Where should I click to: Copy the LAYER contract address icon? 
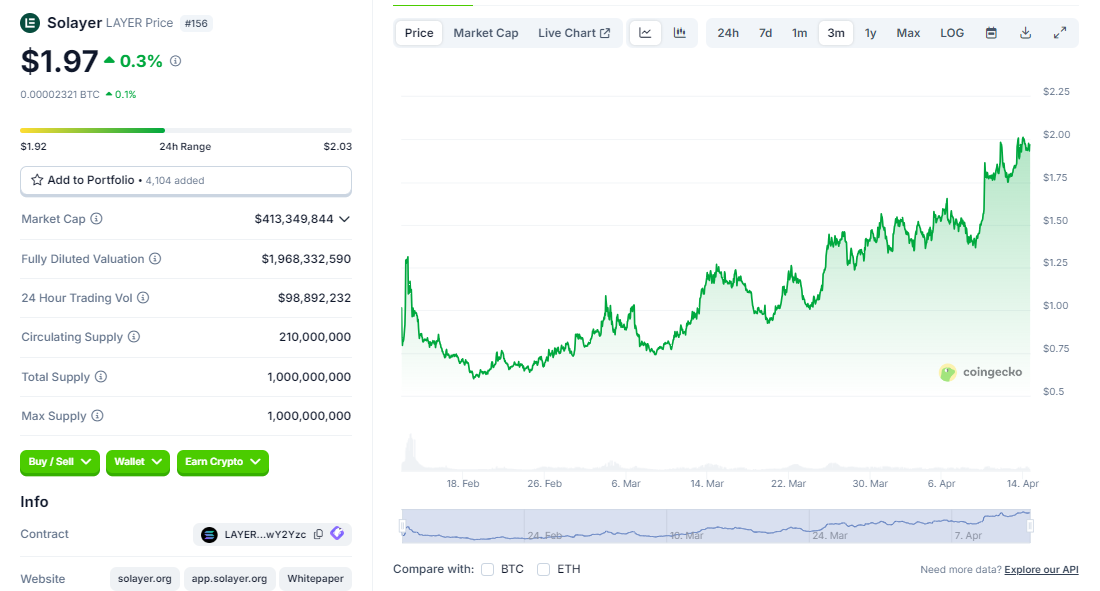[x=319, y=534]
